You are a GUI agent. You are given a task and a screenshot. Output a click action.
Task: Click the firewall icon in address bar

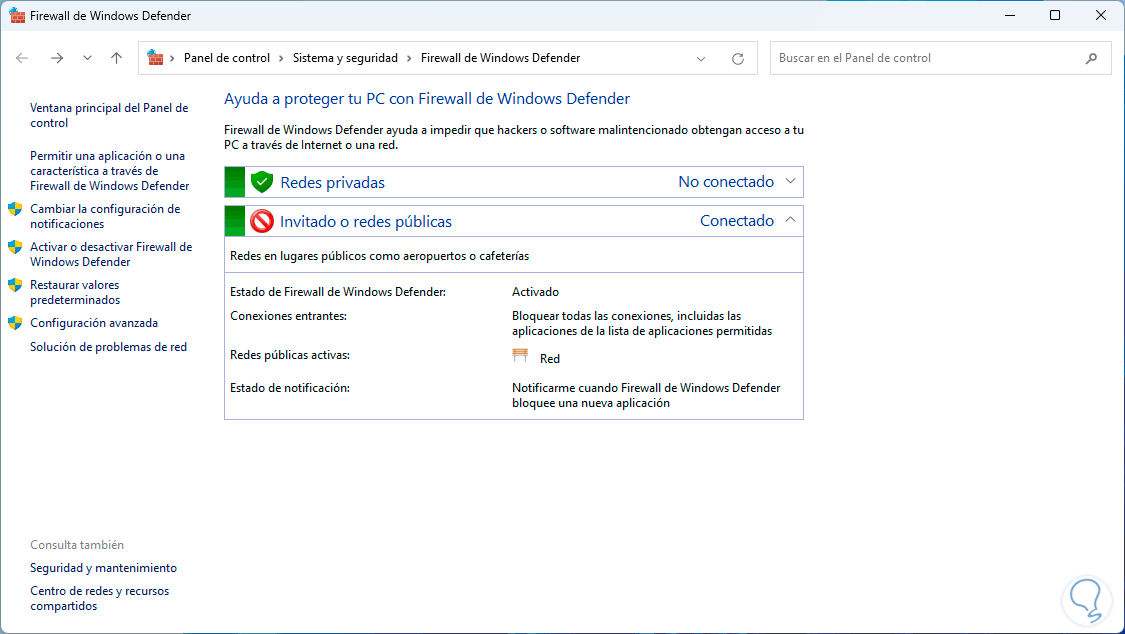click(x=155, y=58)
